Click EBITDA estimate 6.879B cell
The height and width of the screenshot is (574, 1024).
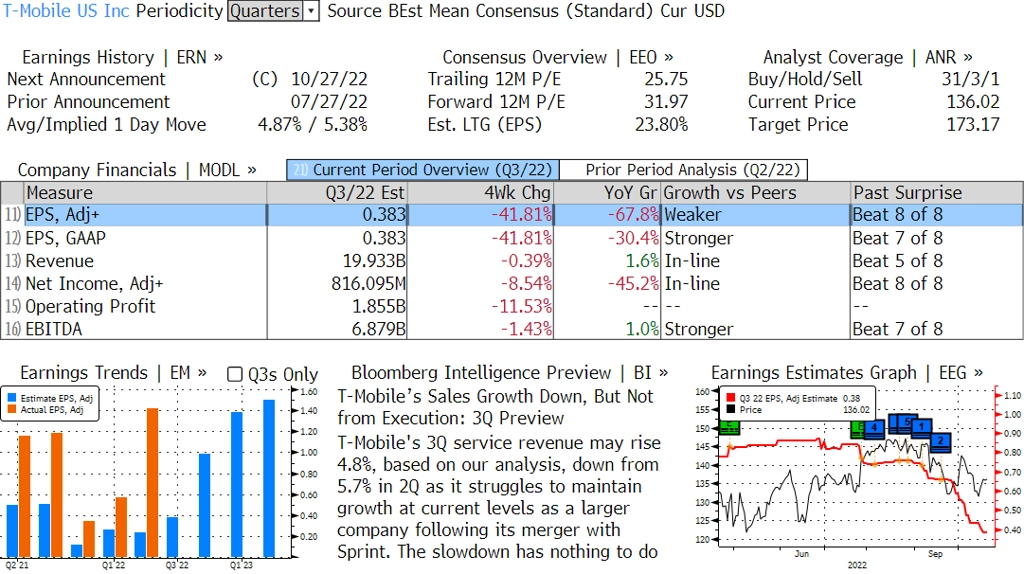point(337,329)
